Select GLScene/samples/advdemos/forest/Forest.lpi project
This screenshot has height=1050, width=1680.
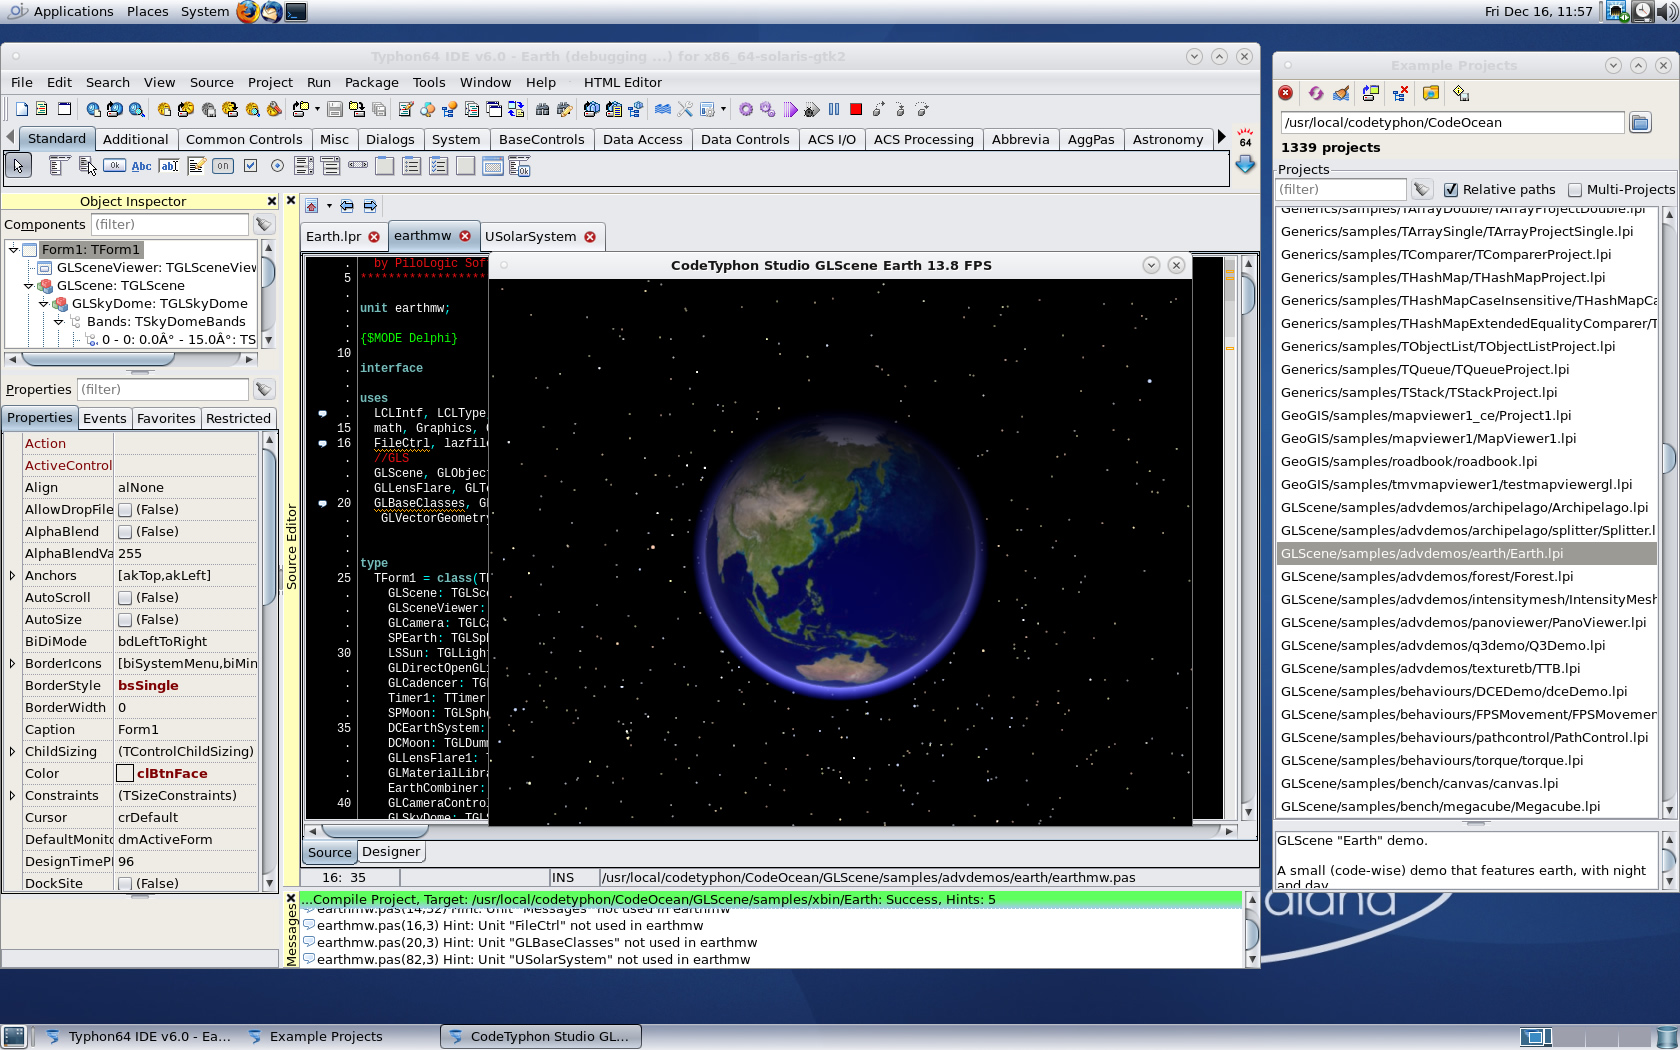[1426, 577]
